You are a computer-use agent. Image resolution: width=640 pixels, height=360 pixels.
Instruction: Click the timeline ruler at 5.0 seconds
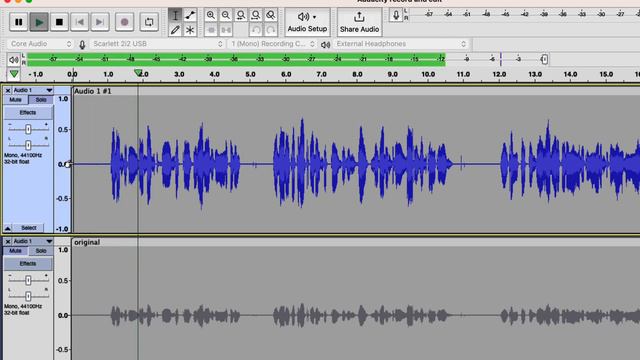click(x=250, y=74)
